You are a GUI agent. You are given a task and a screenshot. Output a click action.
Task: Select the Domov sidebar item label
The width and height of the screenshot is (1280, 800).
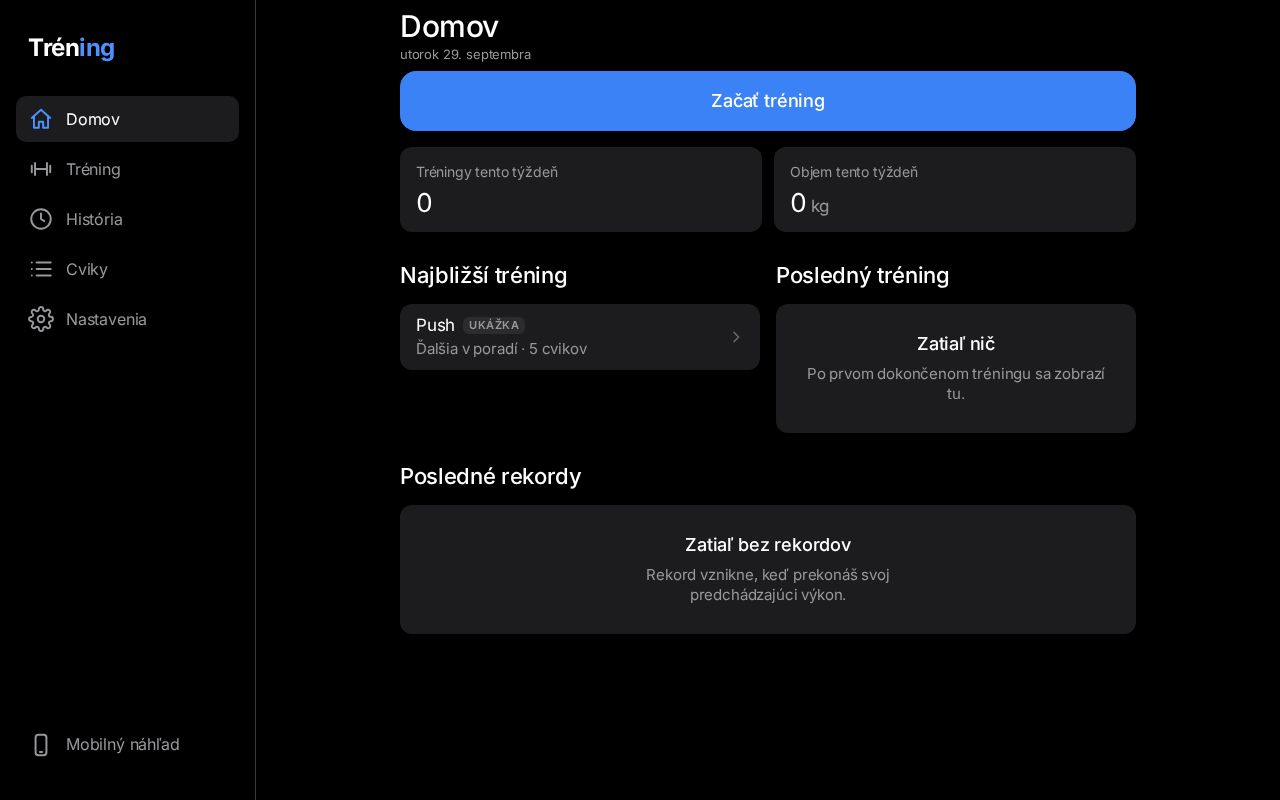point(93,119)
